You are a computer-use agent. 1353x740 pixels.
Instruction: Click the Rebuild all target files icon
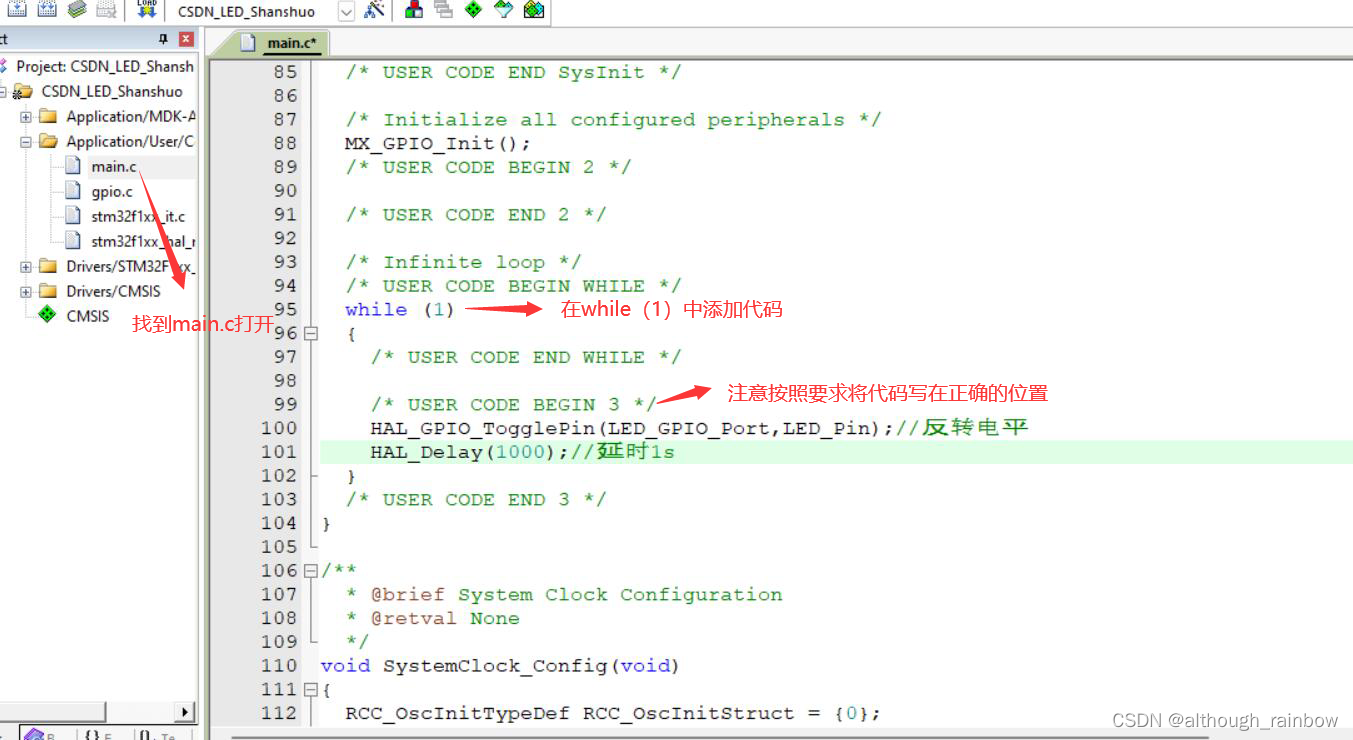47,10
